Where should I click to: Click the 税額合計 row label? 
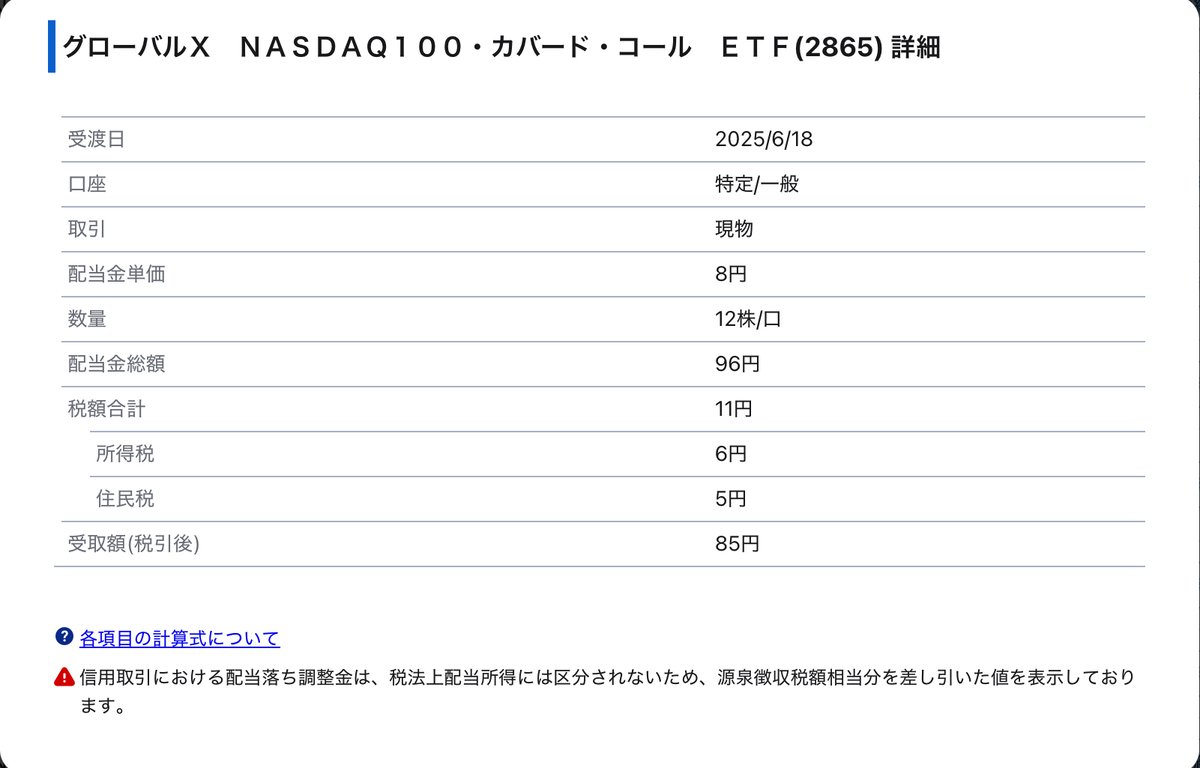[x=106, y=409]
